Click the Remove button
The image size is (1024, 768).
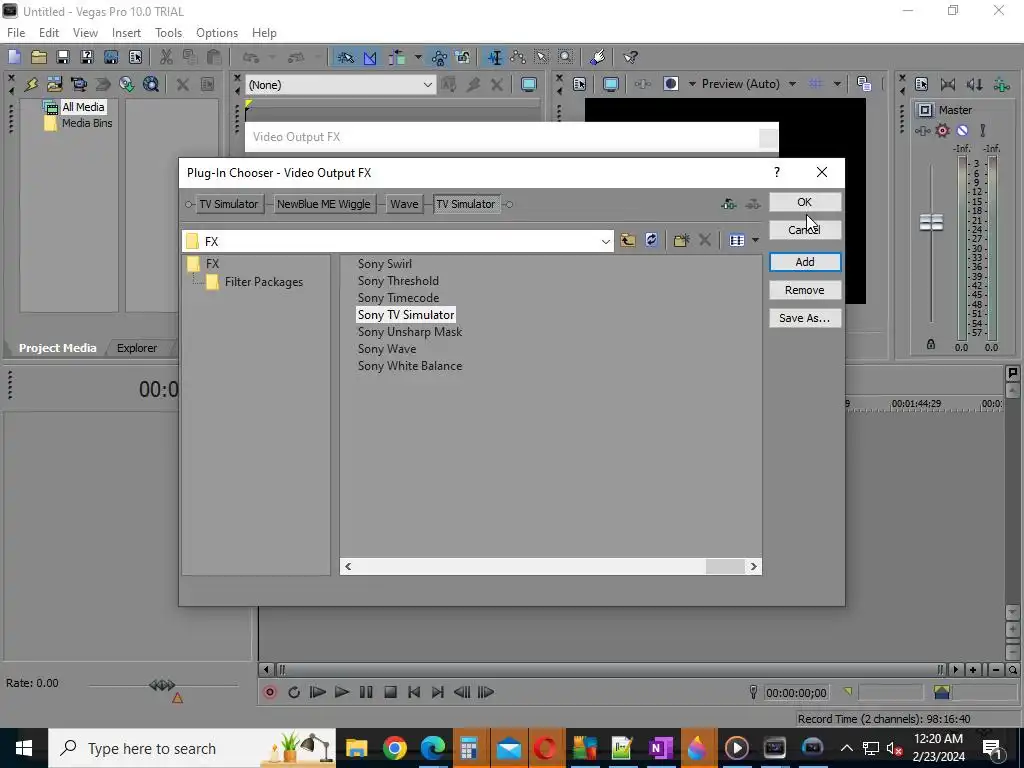coord(805,290)
